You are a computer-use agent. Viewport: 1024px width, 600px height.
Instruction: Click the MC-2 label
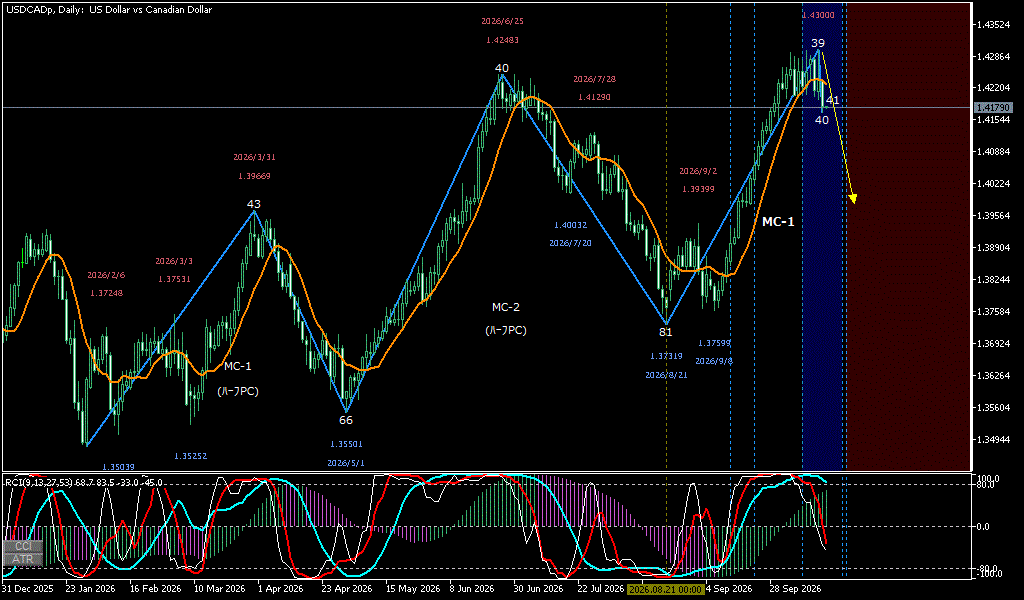505,307
